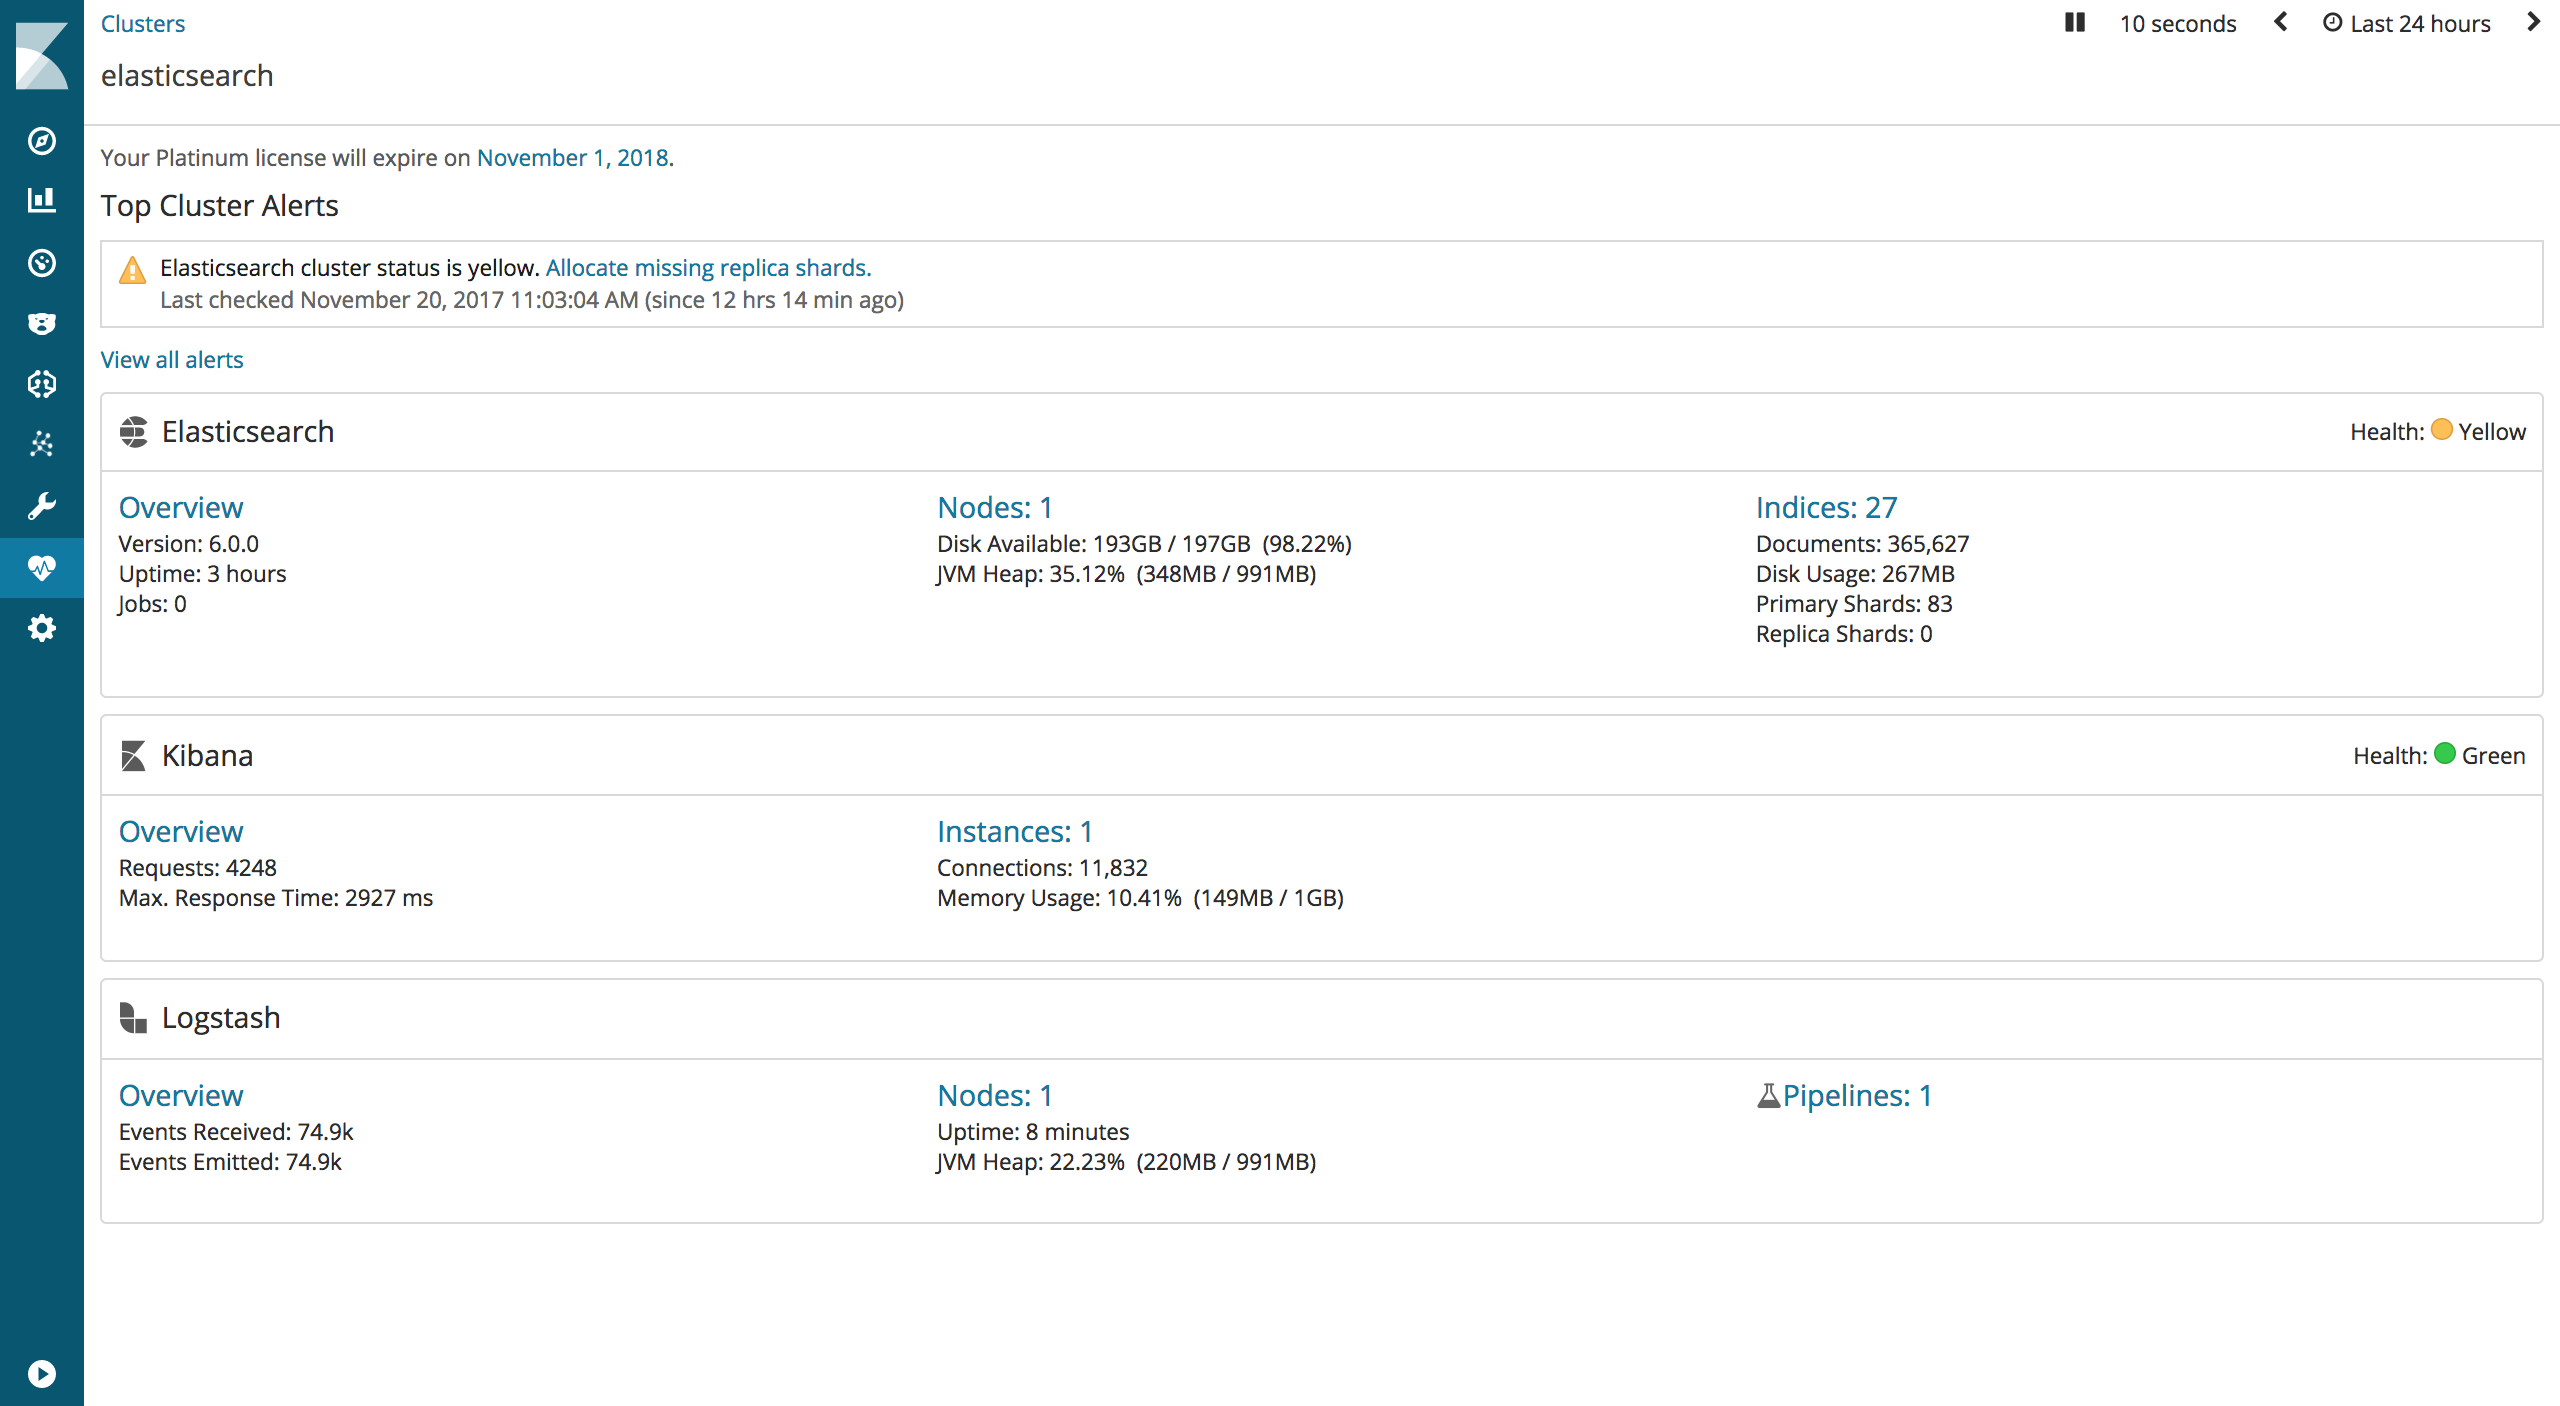Open Allocate missing replica shards link

click(707, 267)
